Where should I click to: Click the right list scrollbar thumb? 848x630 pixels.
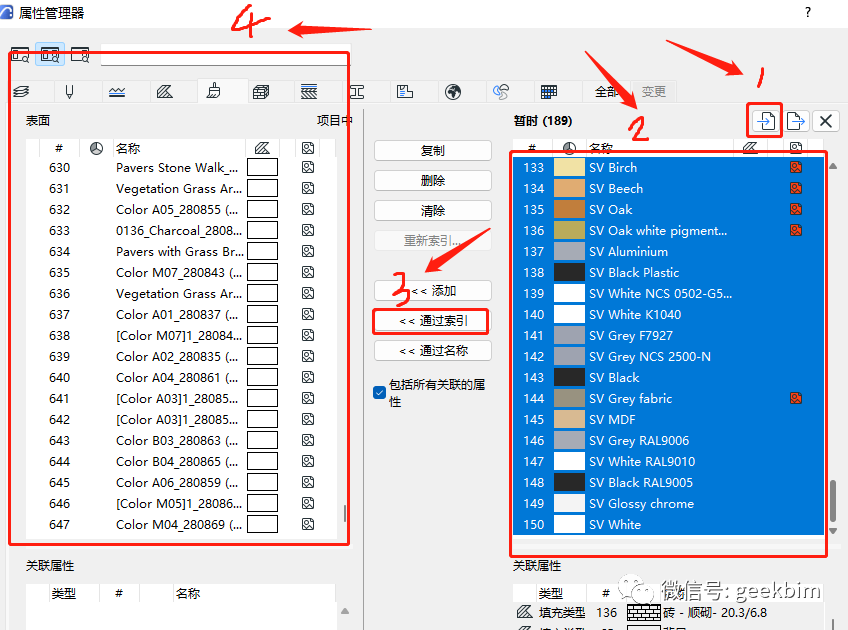(833, 501)
